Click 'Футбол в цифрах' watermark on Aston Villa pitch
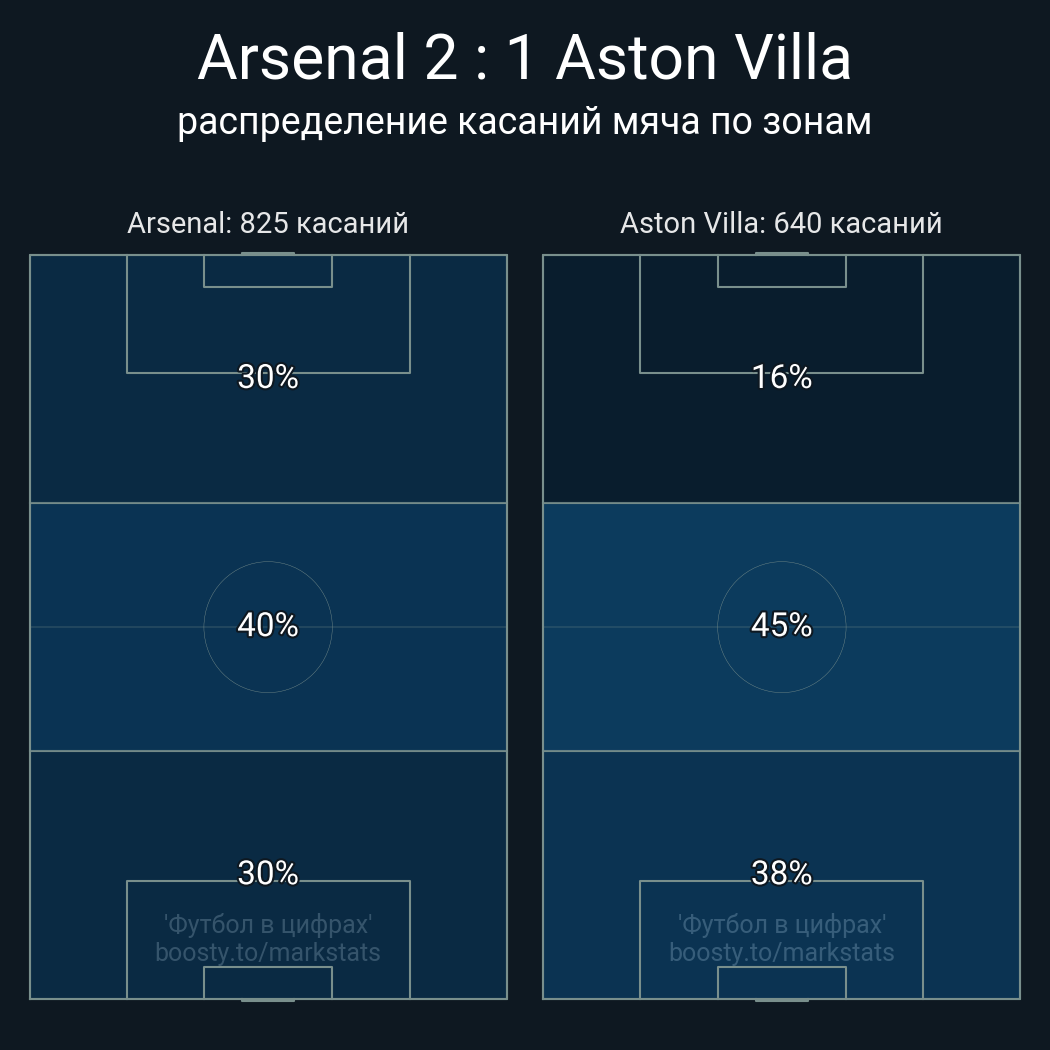Screen dimensions: 1050x1050 coord(781,924)
